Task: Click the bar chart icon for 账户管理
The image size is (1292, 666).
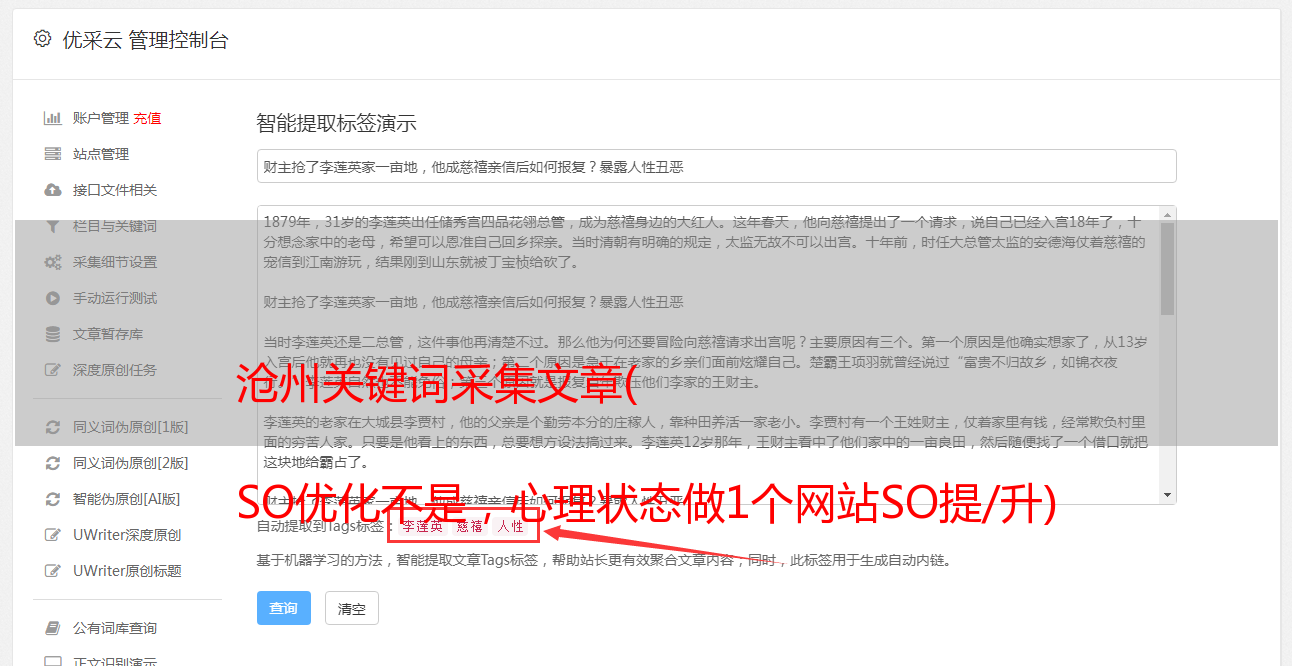Action: tap(53, 118)
